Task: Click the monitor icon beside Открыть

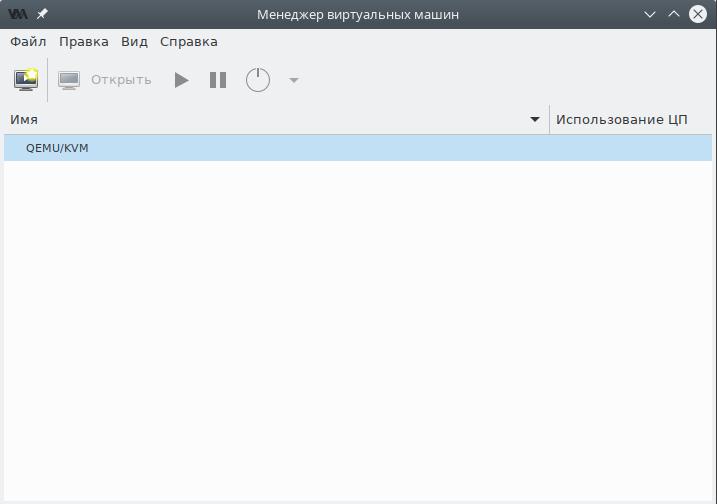Action: pos(69,80)
